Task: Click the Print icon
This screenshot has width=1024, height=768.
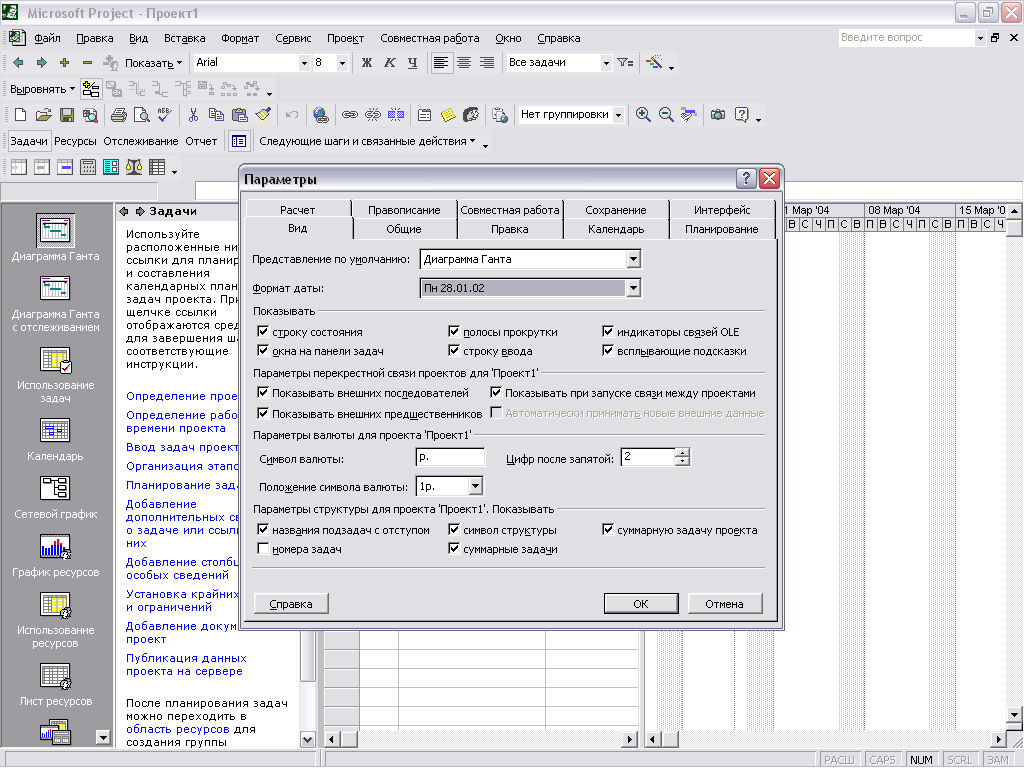Action: (x=118, y=115)
